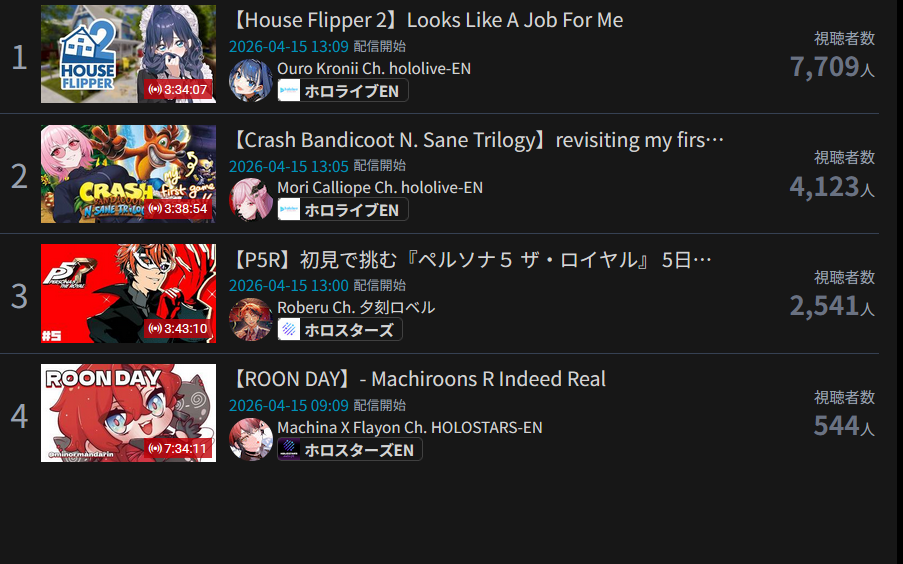
Task: Select the ホロスターズEN group tag
Action: pyautogui.click(x=350, y=449)
